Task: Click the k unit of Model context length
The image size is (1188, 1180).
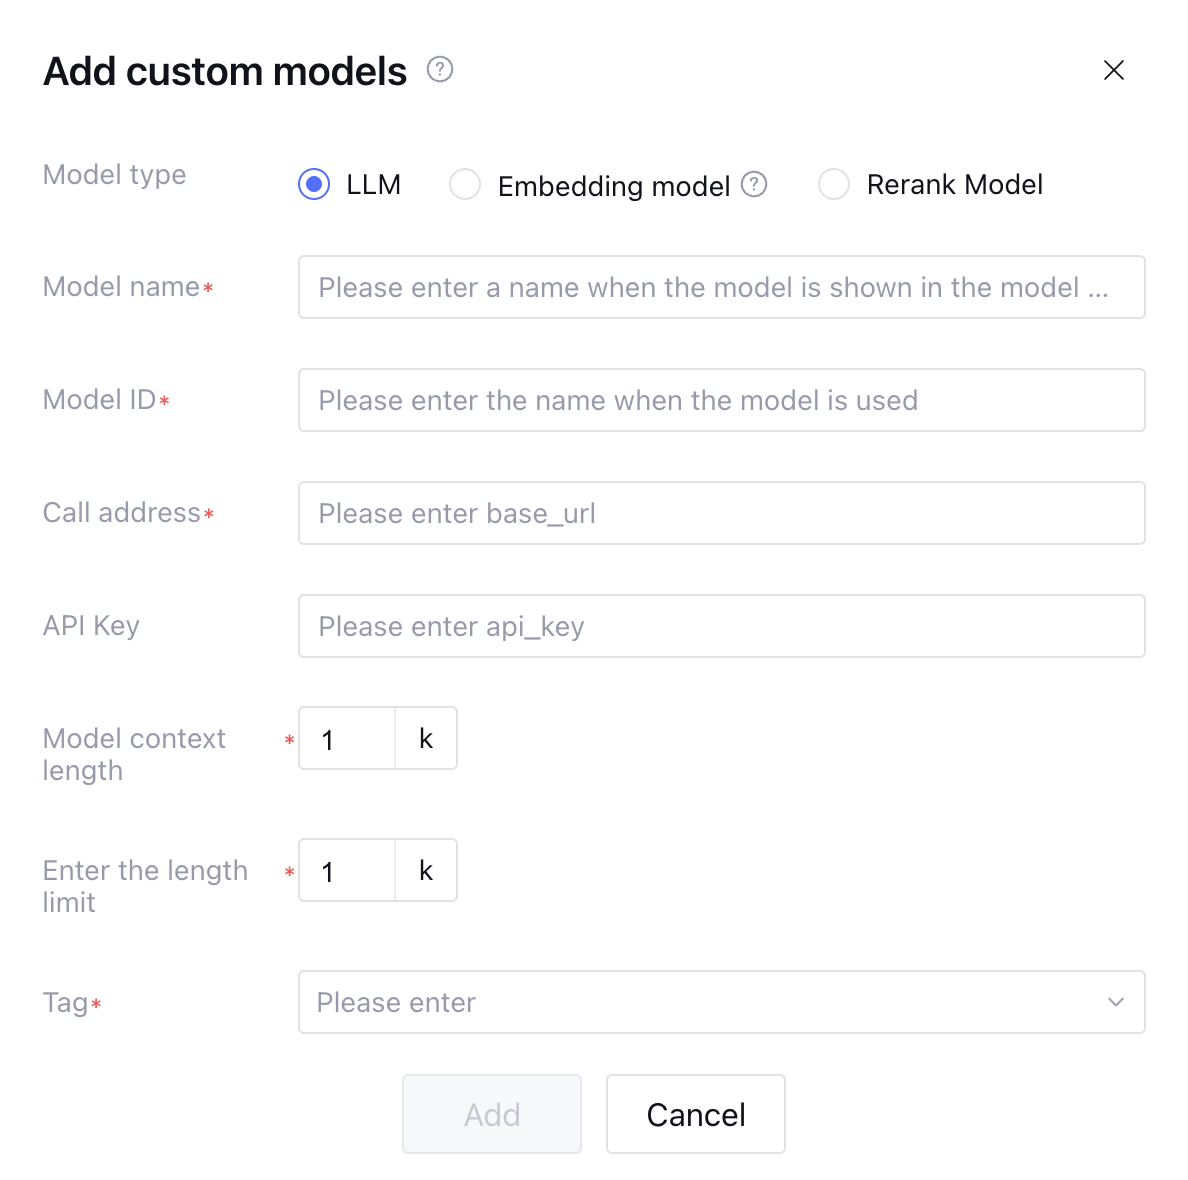Action: point(426,739)
